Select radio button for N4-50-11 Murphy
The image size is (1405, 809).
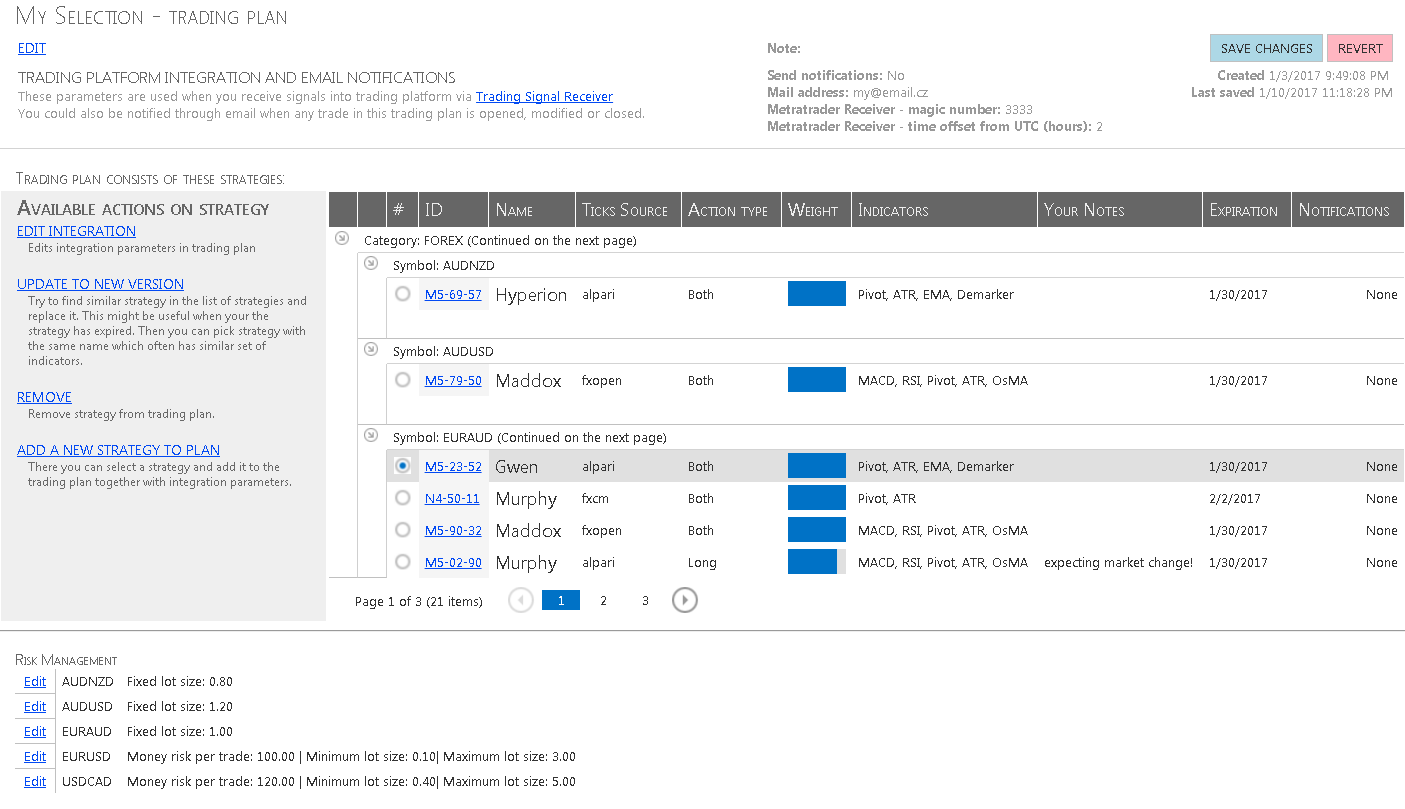[x=402, y=498]
